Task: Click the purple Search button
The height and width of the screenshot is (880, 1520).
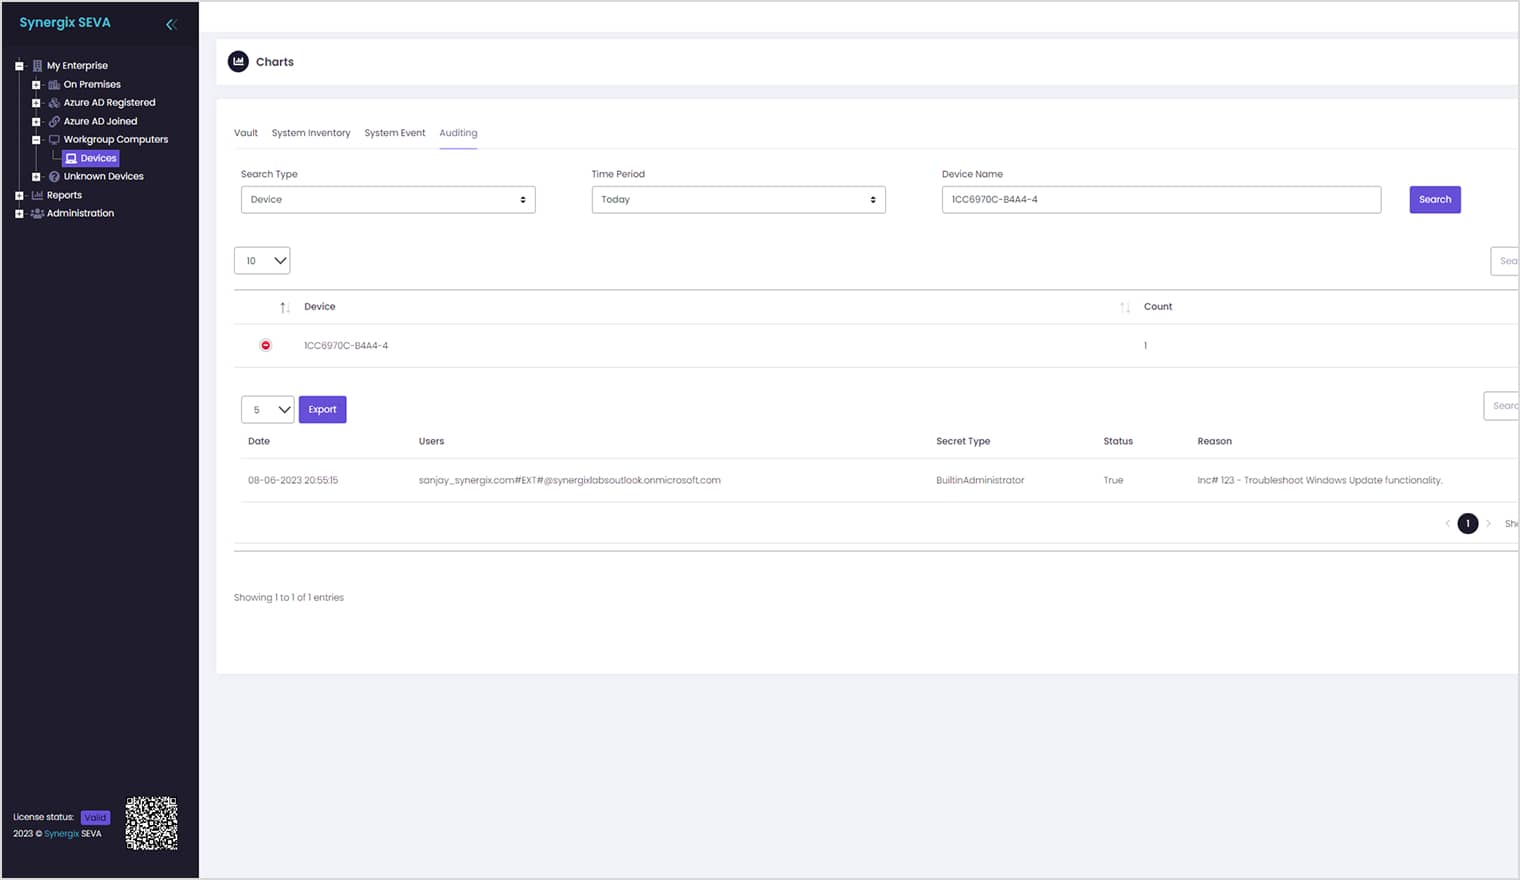Action: point(1434,200)
